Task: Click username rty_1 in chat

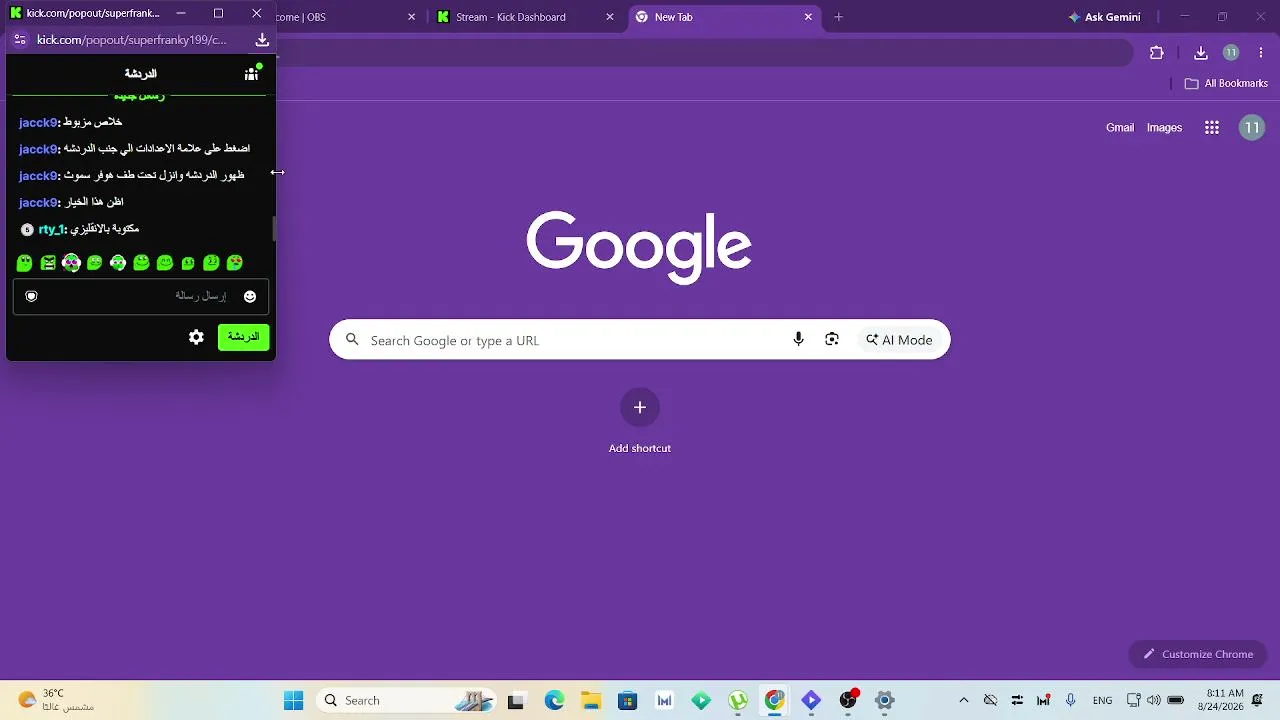Action: [x=51, y=229]
